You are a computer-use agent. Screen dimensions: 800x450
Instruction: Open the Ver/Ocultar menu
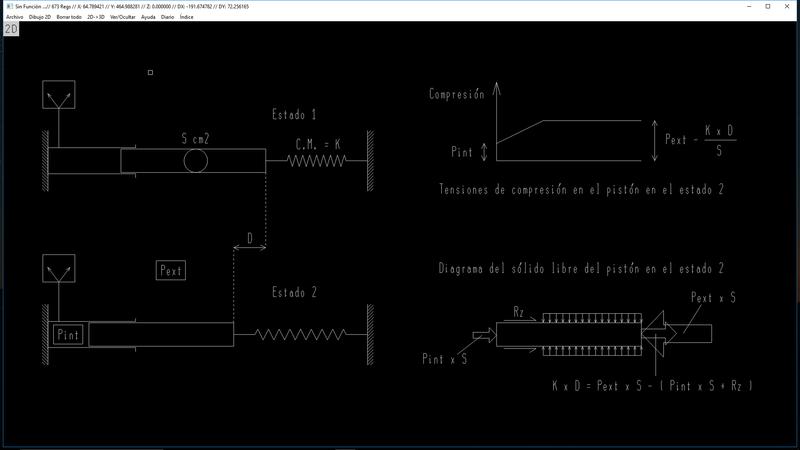(x=123, y=17)
